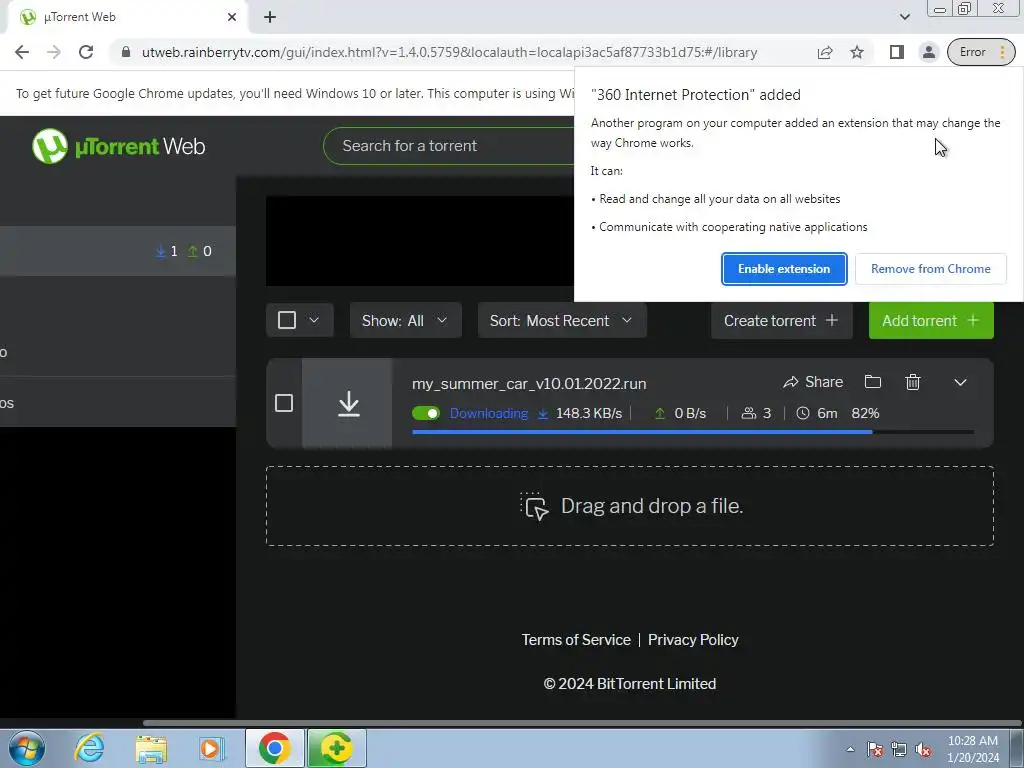The width and height of the screenshot is (1024, 768).
Task: Click the network tray icon
Action: click(x=899, y=749)
